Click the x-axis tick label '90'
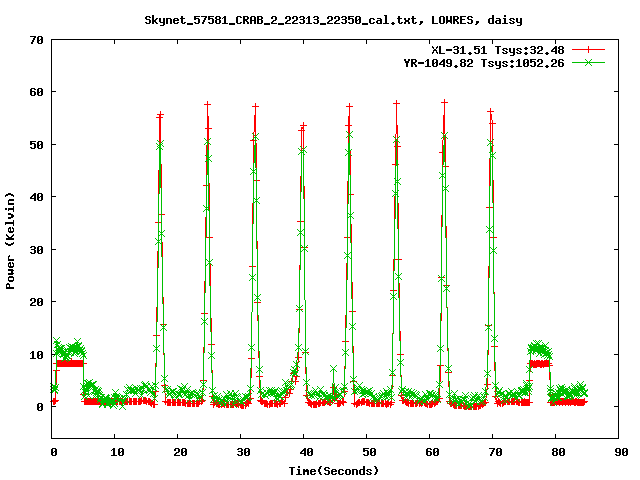Image resolution: width=640 pixels, height=480 pixels. 621,452
